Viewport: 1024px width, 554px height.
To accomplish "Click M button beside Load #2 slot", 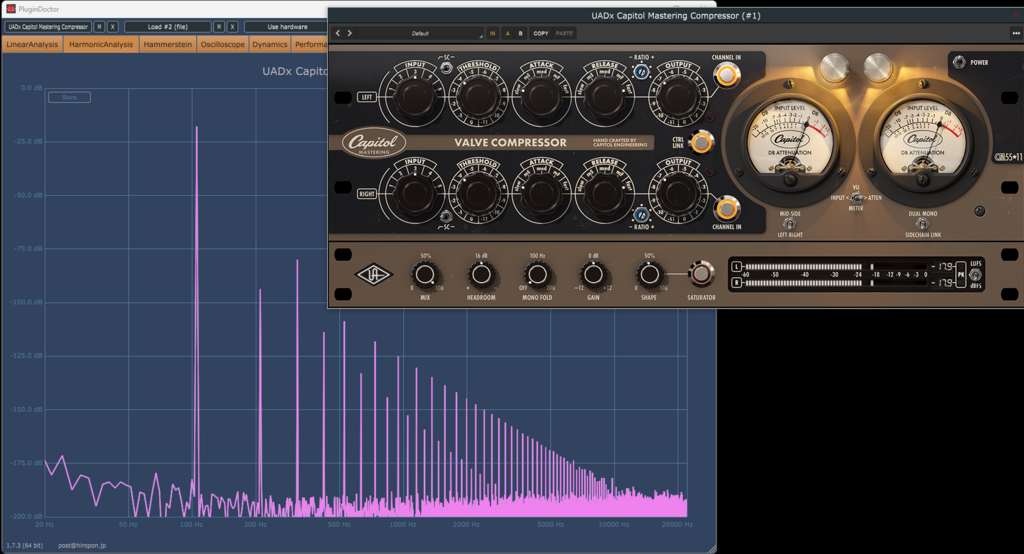I will (219, 27).
